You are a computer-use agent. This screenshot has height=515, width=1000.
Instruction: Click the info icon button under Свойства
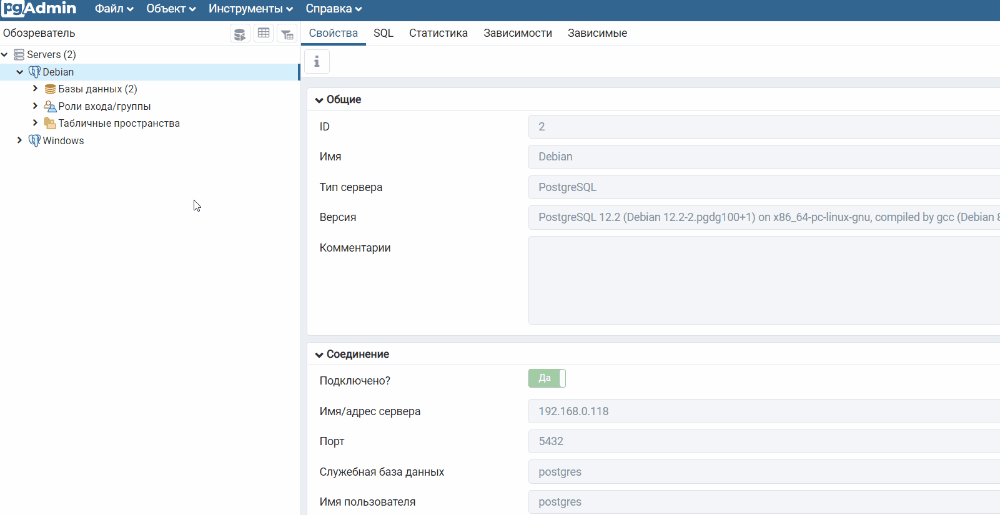pos(317,62)
